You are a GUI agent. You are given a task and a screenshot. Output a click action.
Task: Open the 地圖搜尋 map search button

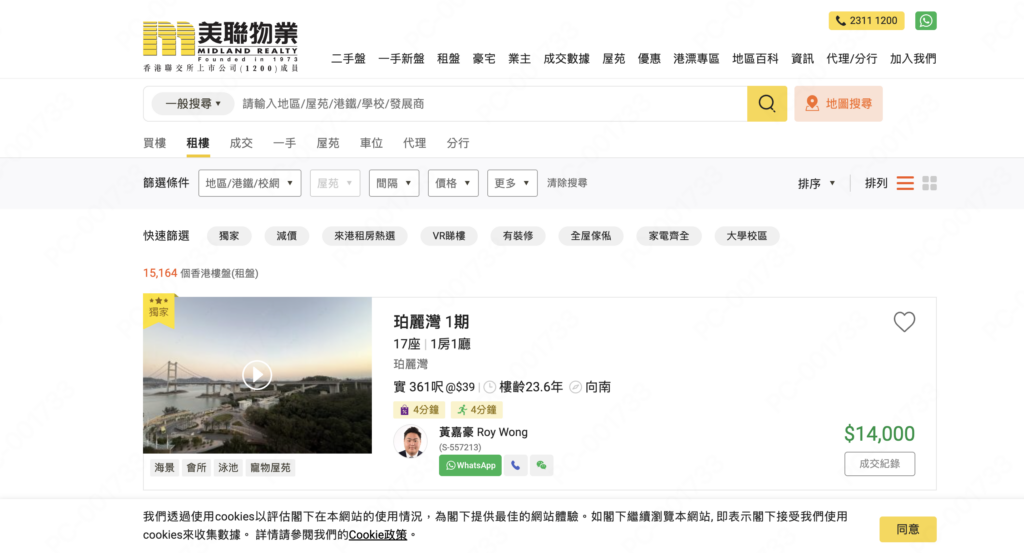(838, 104)
